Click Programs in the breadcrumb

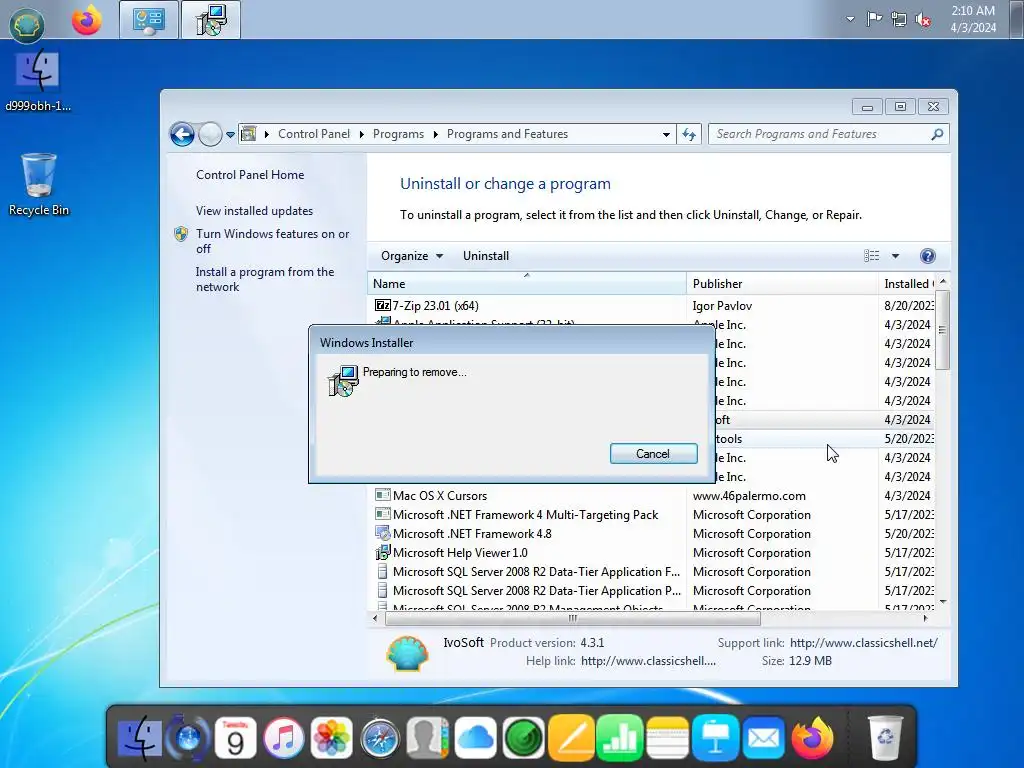point(398,134)
